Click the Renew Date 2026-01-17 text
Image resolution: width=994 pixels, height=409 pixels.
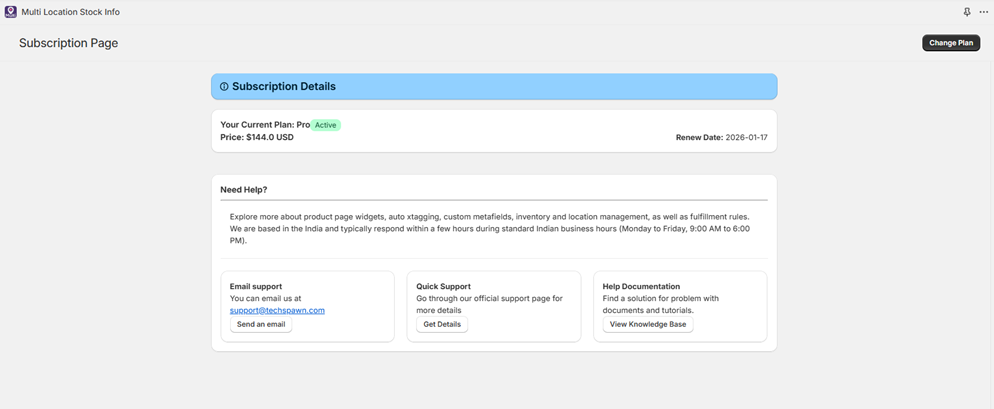tap(721, 137)
